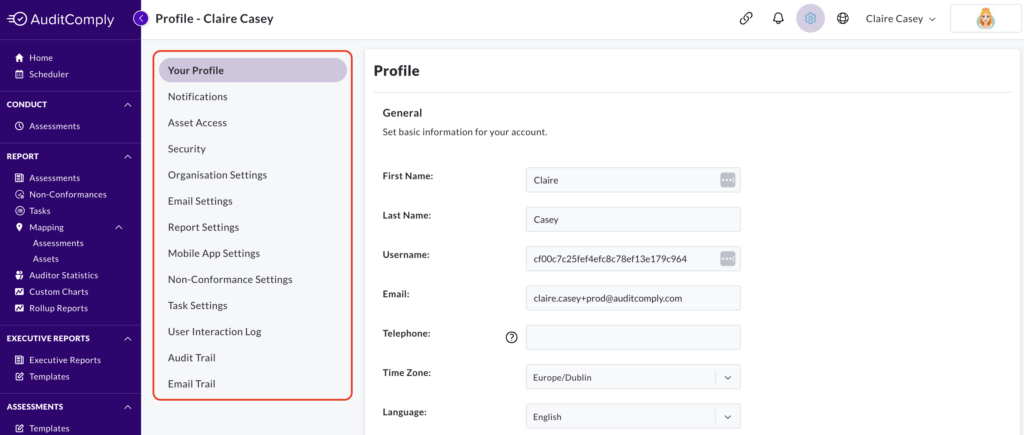Open the notifications bell icon
This screenshot has width=1024, height=435.
(x=778, y=19)
